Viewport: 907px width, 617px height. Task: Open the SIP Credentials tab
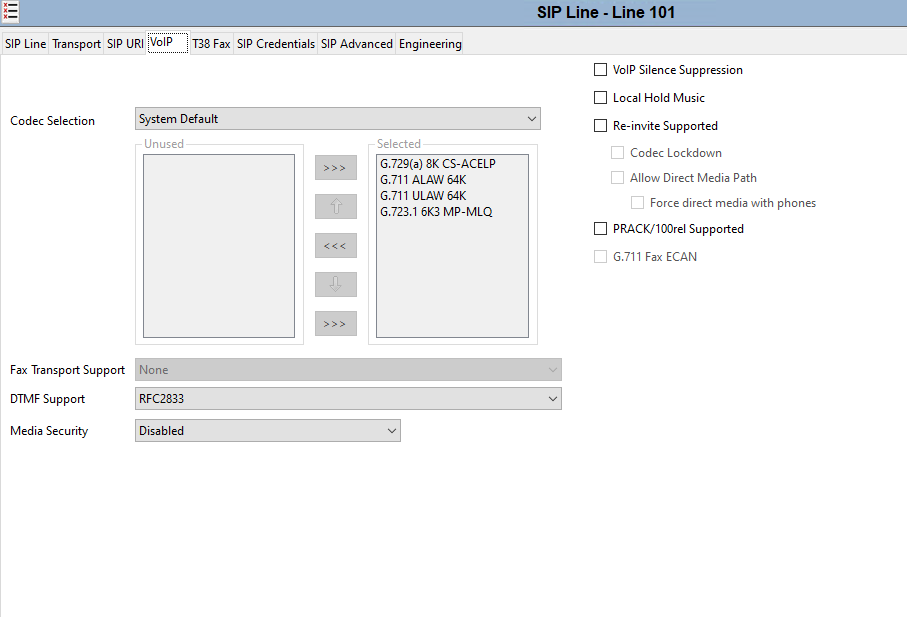click(276, 44)
